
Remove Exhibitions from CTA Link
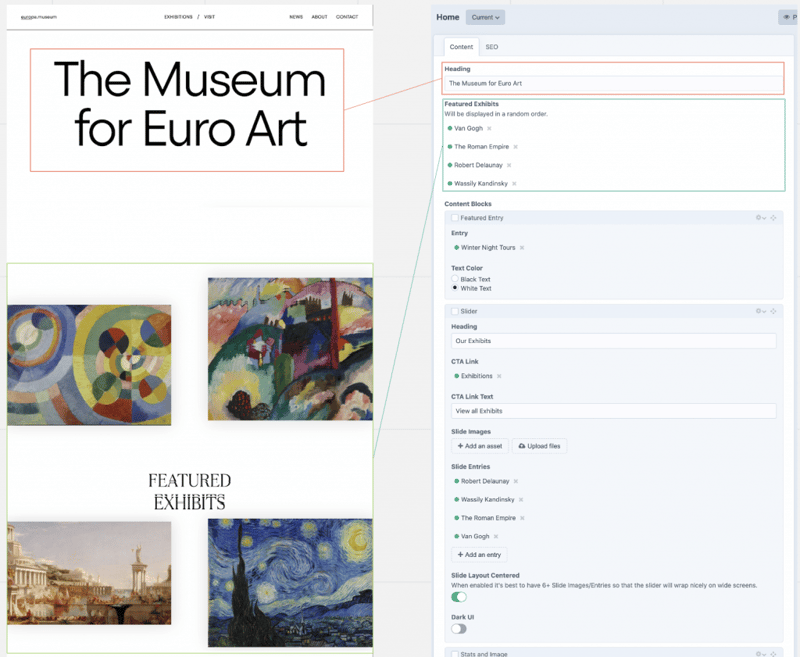click(x=499, y=376)
